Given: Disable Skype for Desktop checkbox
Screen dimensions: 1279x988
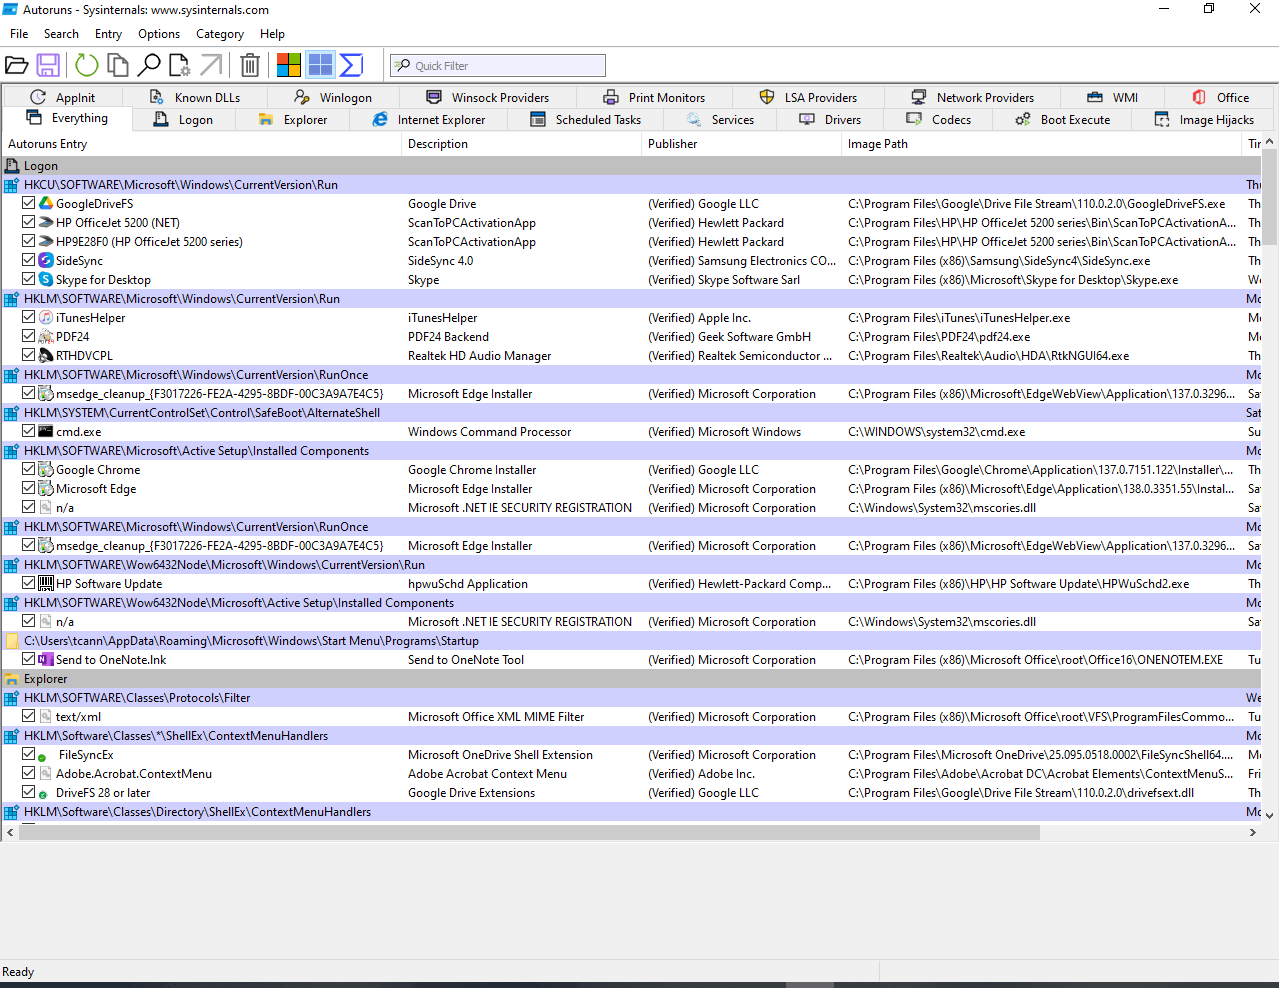Looking at the screenshot, I should coord(29,279).
